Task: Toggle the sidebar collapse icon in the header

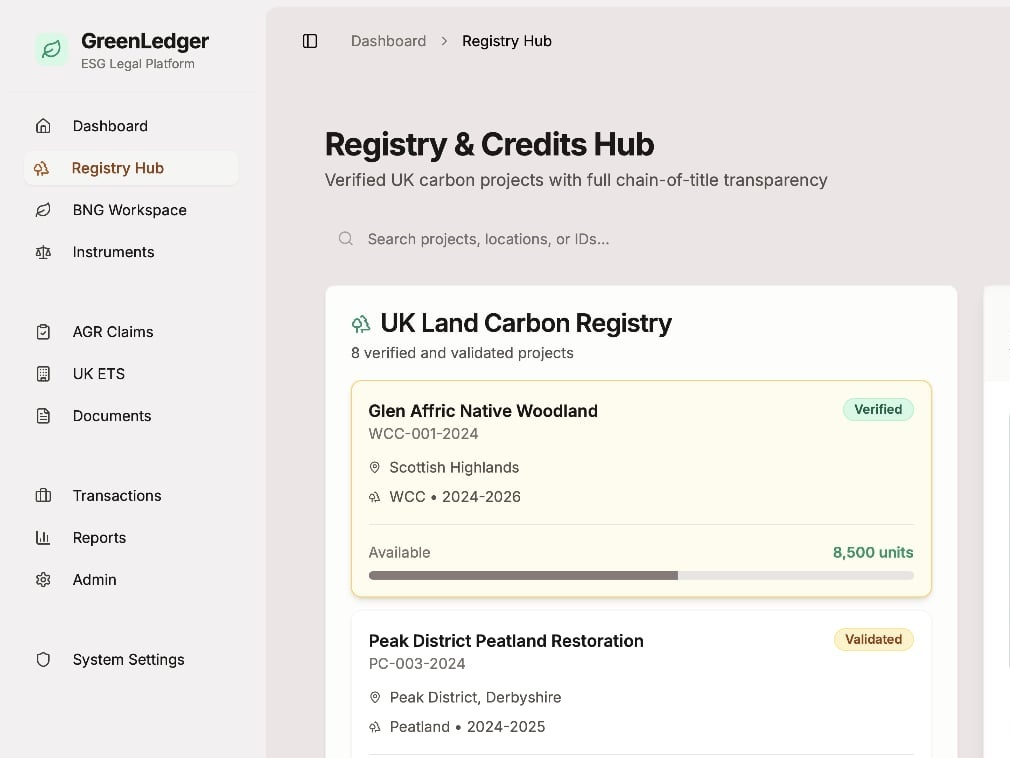Action: click(310, 40)
